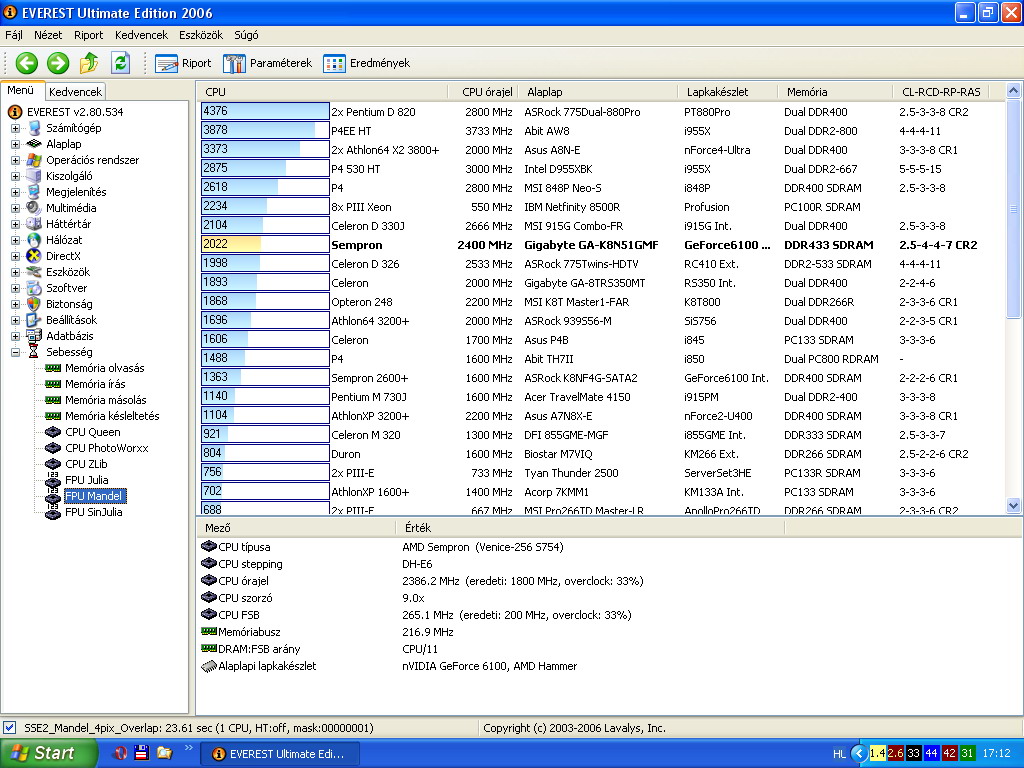The width and height of the screenshot is (1024, 768).
Task: Open the Memória késleltetés benchmark icon
Action: click(53, 416)
